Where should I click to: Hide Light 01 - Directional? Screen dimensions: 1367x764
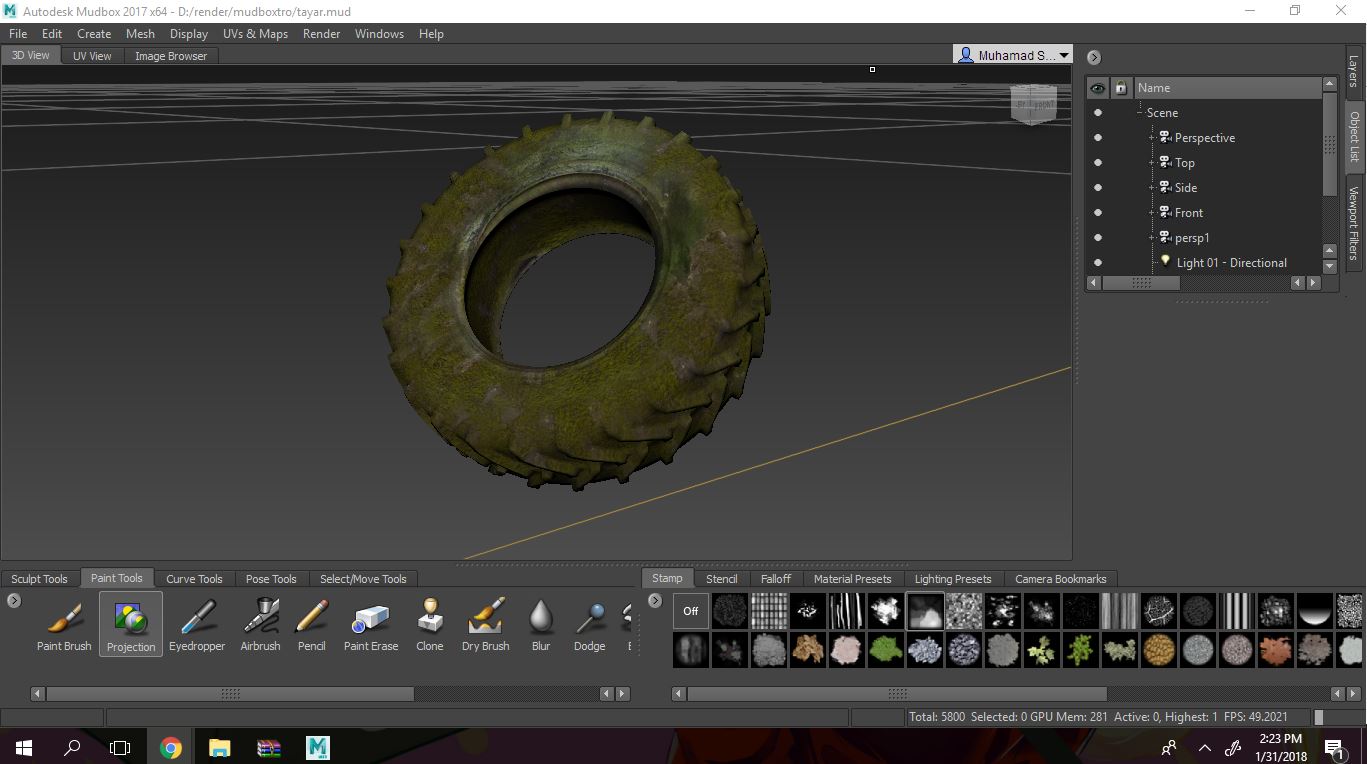pos(1098,263)
